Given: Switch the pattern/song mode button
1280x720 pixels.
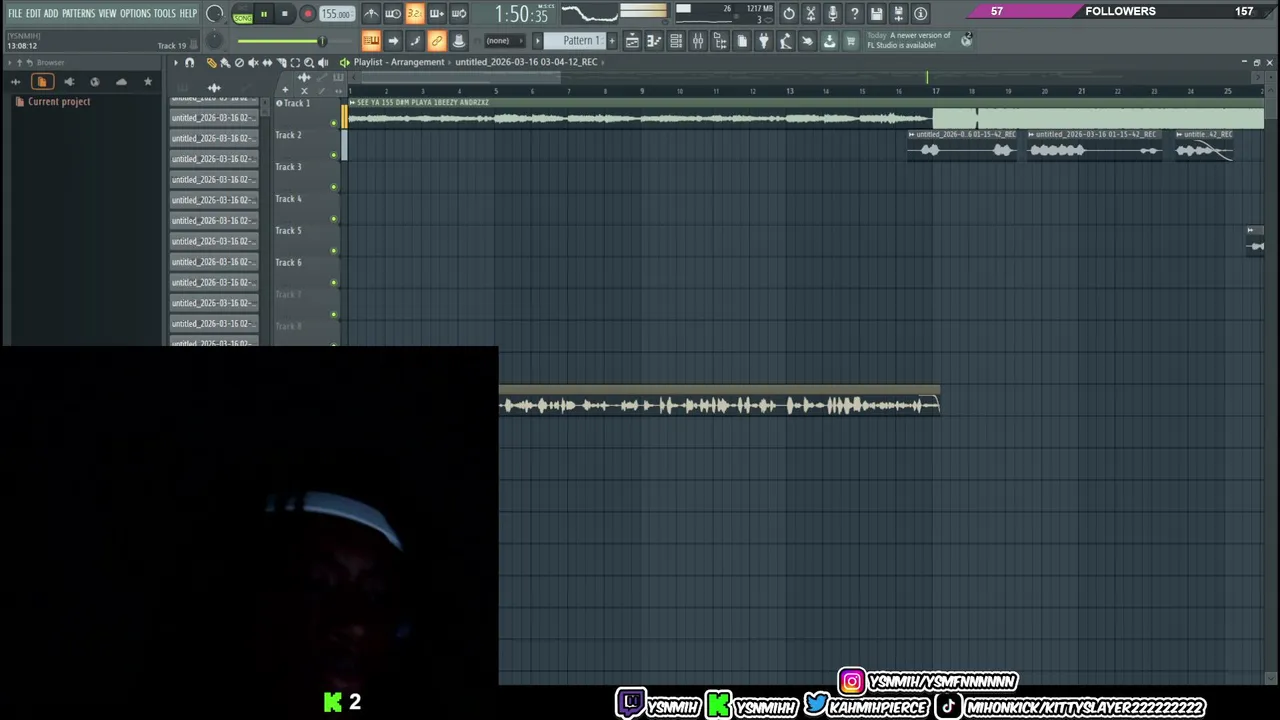Looking at the screenshot, I should click(x=242, y=14).
